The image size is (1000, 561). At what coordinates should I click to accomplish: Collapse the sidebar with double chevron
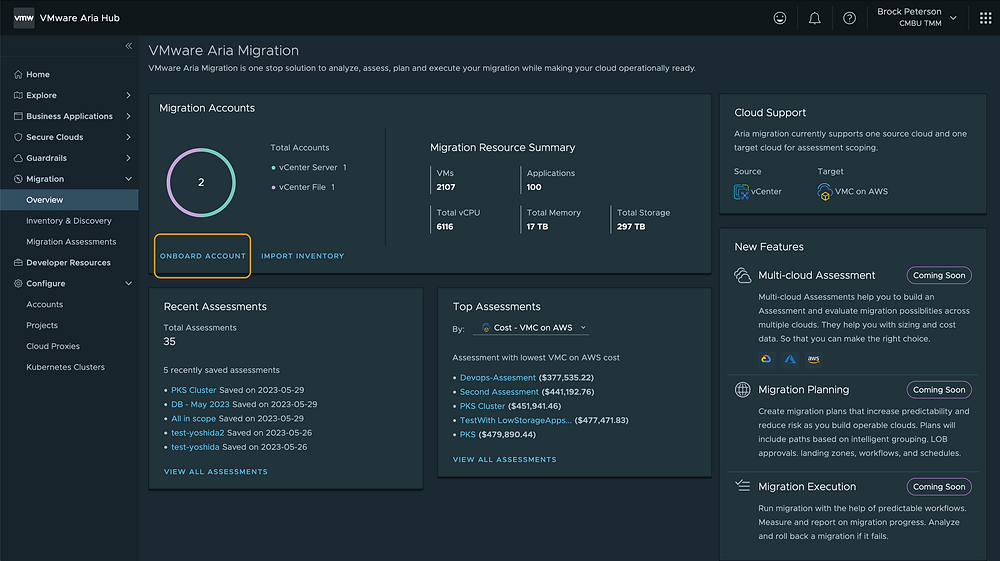click(x=128, y=46)
